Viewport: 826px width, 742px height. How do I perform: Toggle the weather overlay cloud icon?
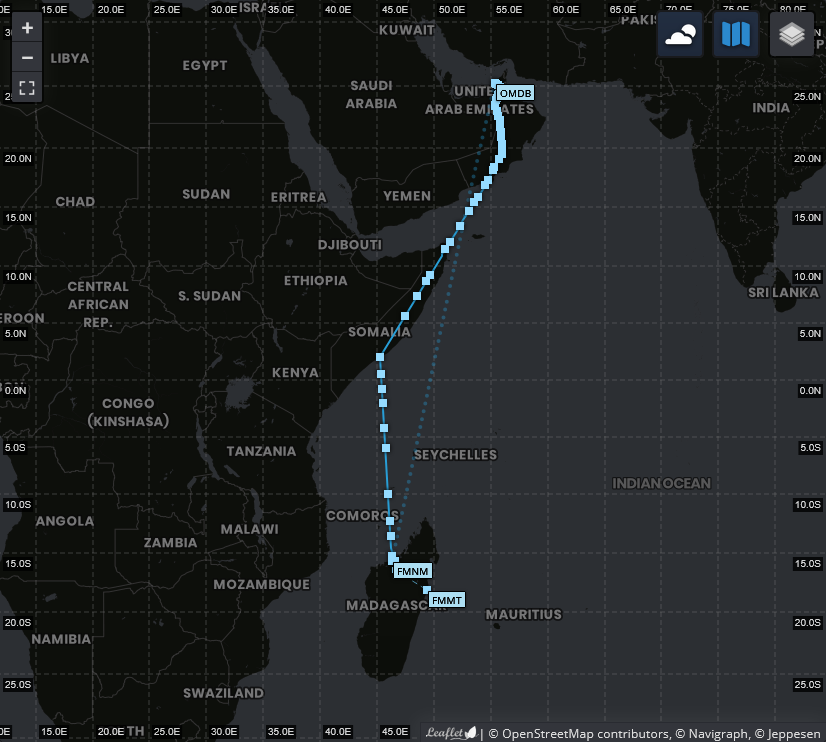[x=680, y=35]
